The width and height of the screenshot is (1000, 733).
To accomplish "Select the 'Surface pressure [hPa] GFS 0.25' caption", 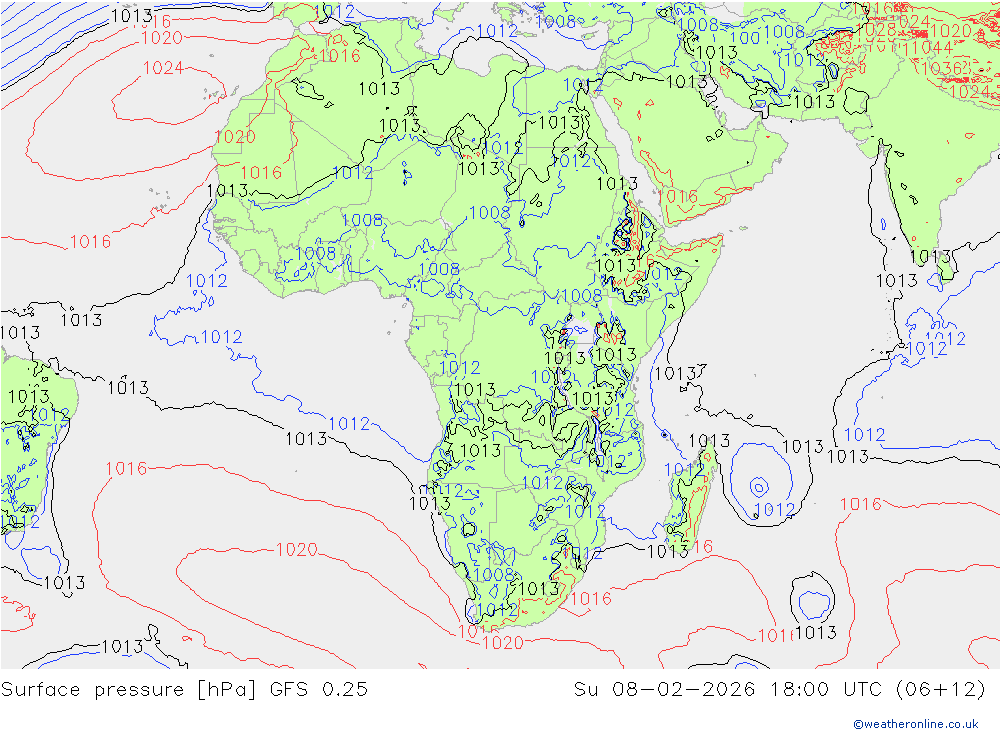I will [x=184, y=690].
